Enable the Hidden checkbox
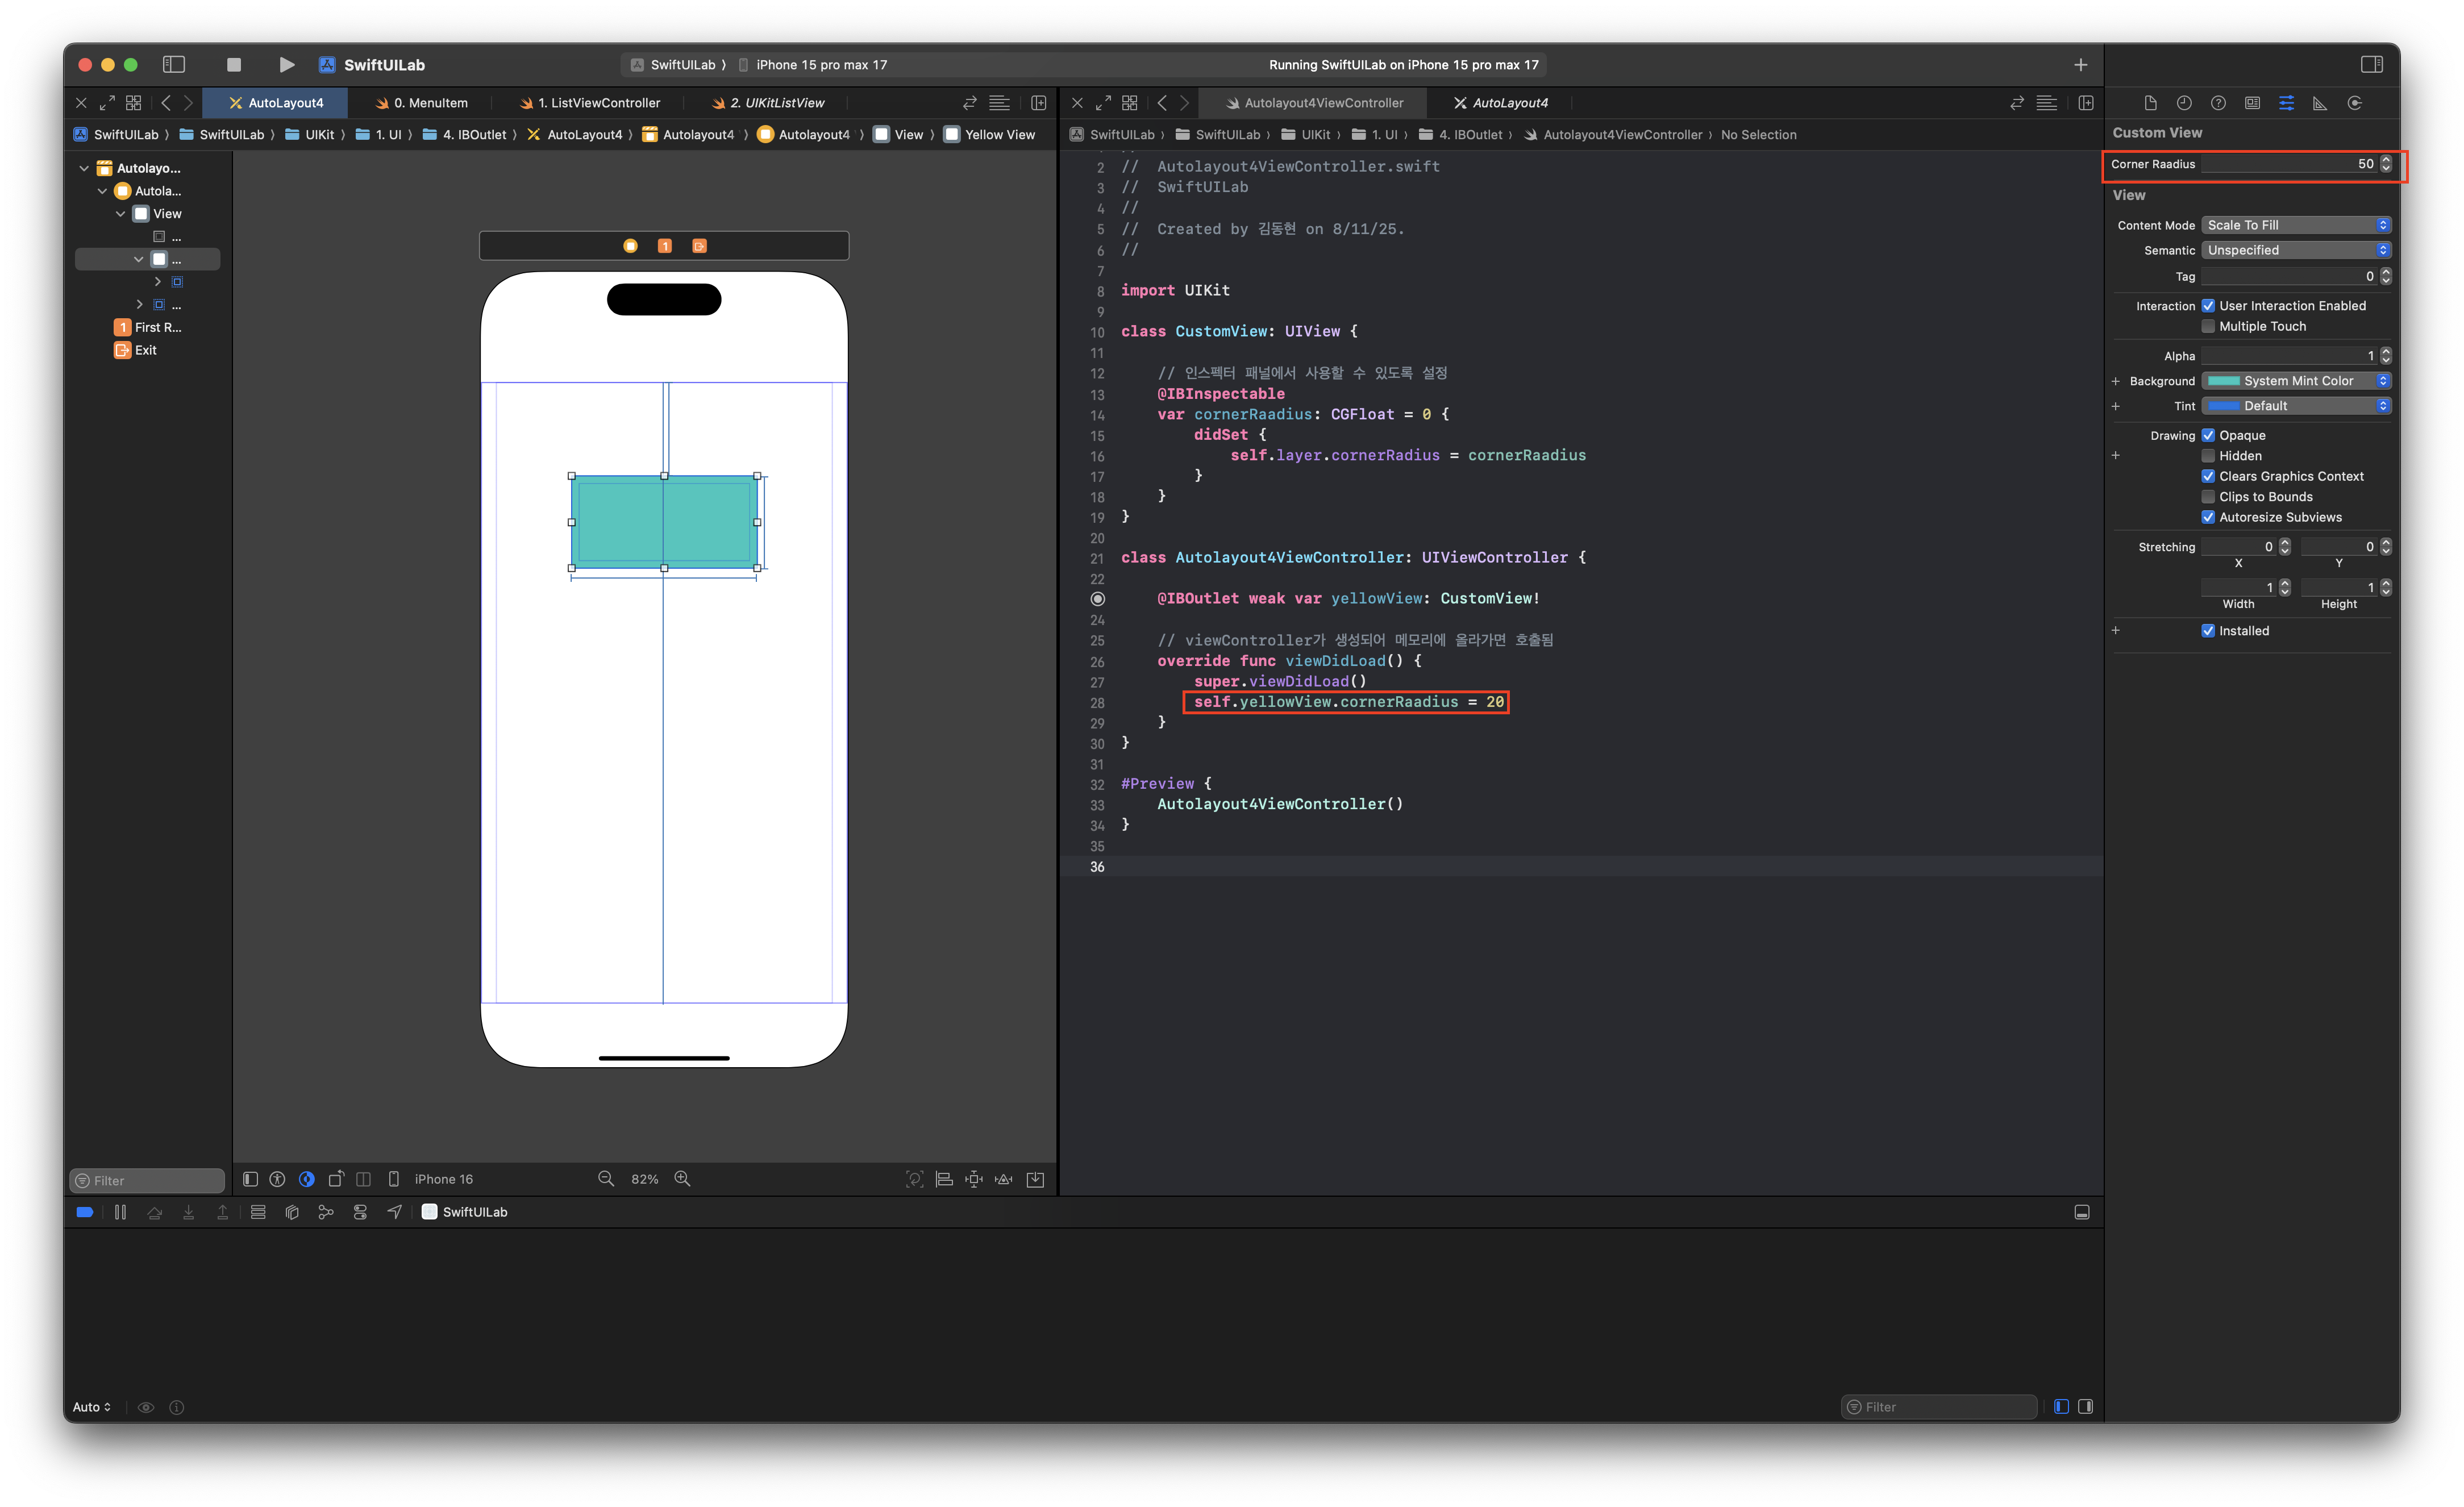This screenshot has height=1507, width=2464. click(x=2208, y=456)
